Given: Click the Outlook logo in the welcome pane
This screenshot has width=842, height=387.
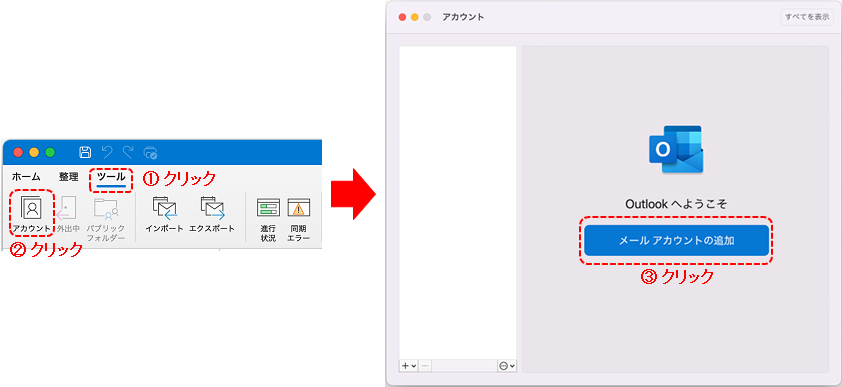Looking at the screenshot, I should (x=676, y=149).
